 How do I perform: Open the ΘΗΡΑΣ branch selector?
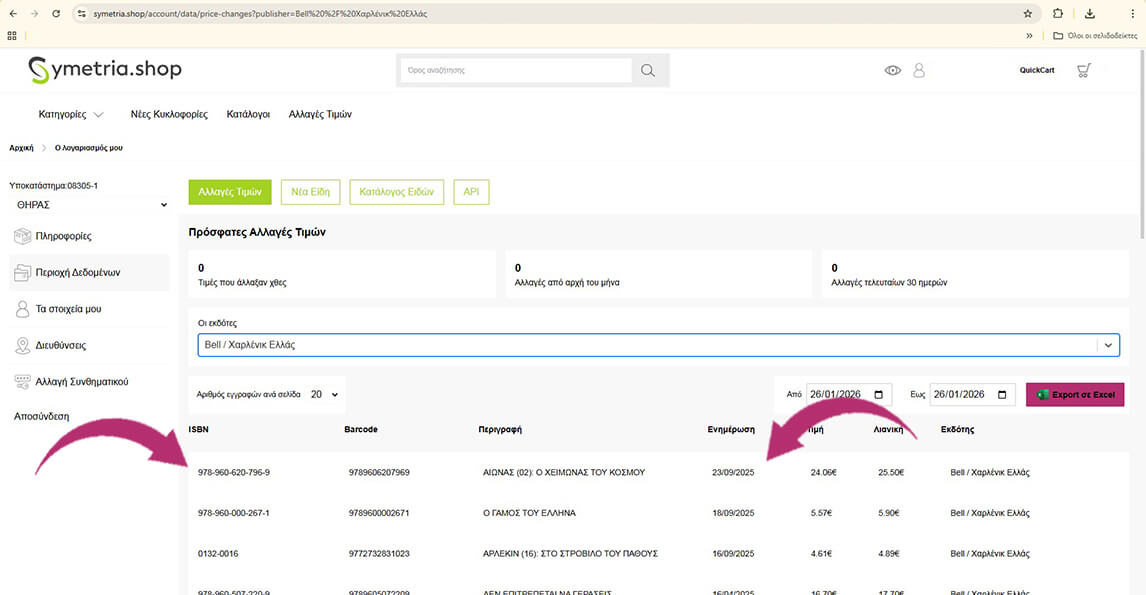[89, 205]
